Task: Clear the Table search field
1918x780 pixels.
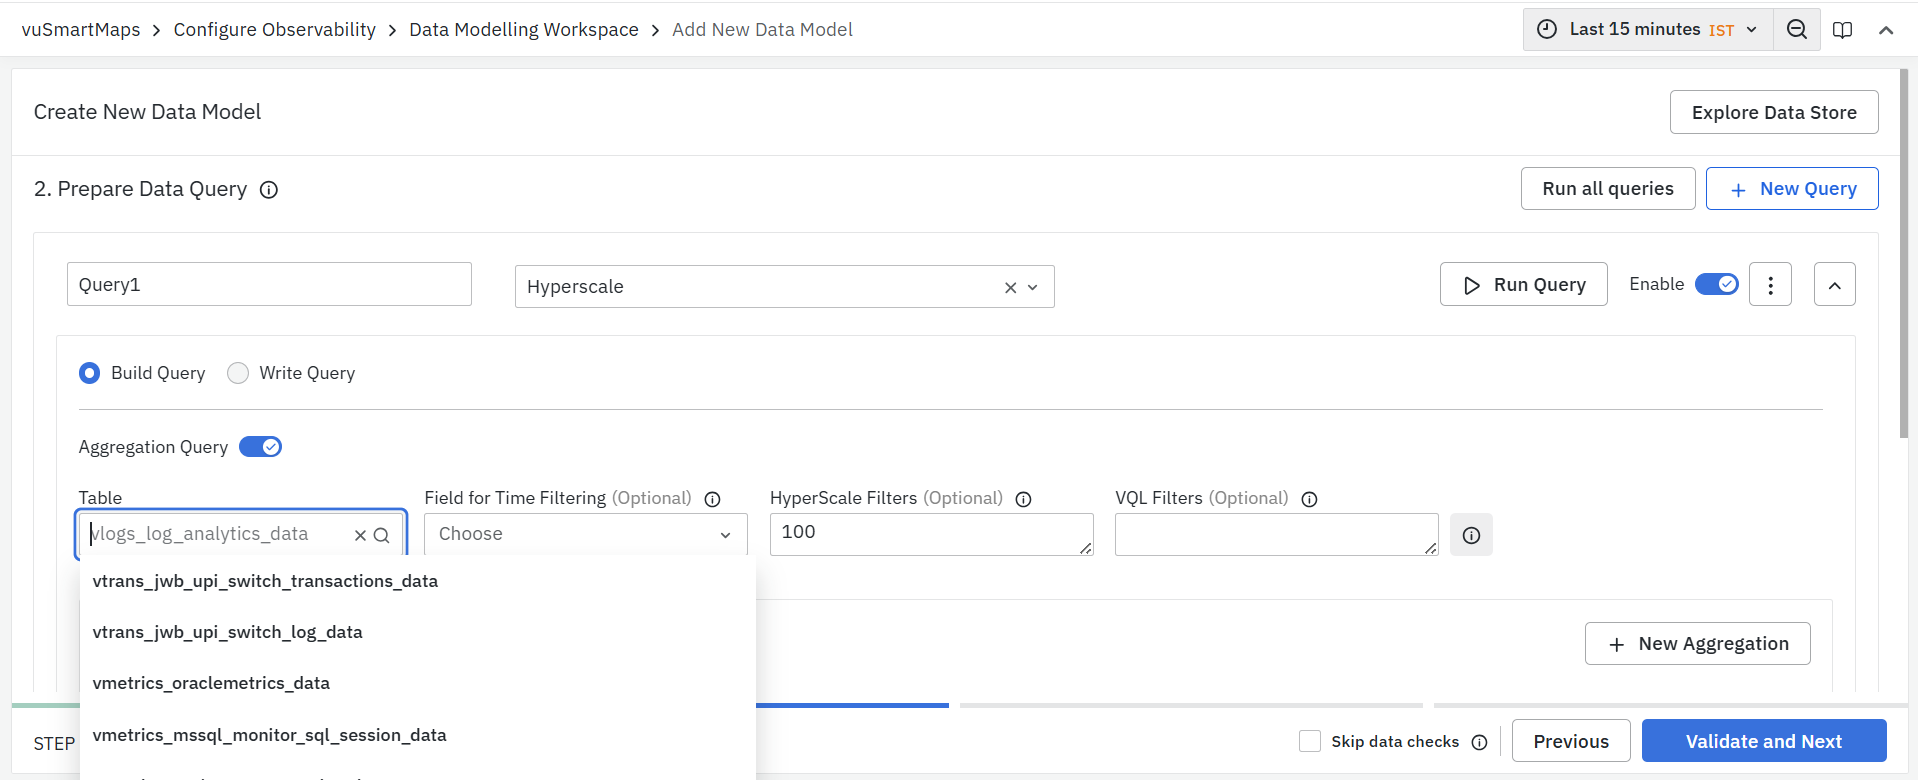Action: click(x=360, y=535)
